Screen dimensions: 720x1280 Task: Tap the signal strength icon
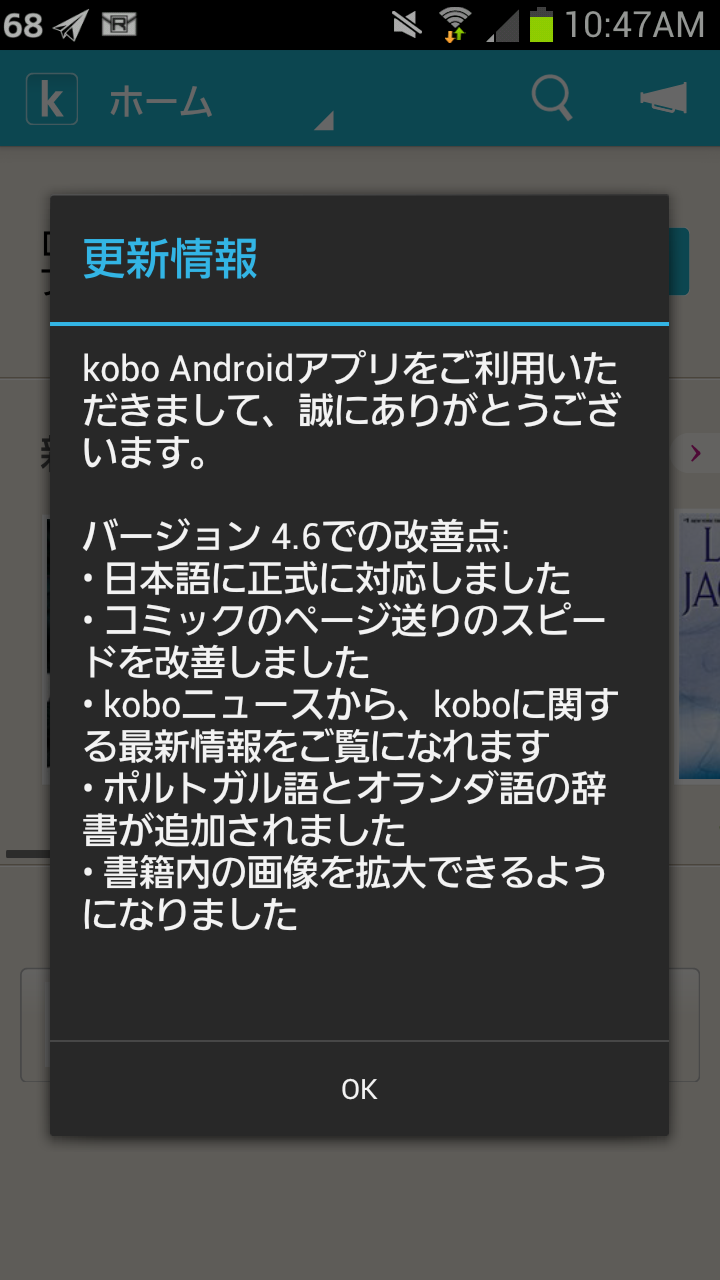pyautogui.click(x=503, y=25)
